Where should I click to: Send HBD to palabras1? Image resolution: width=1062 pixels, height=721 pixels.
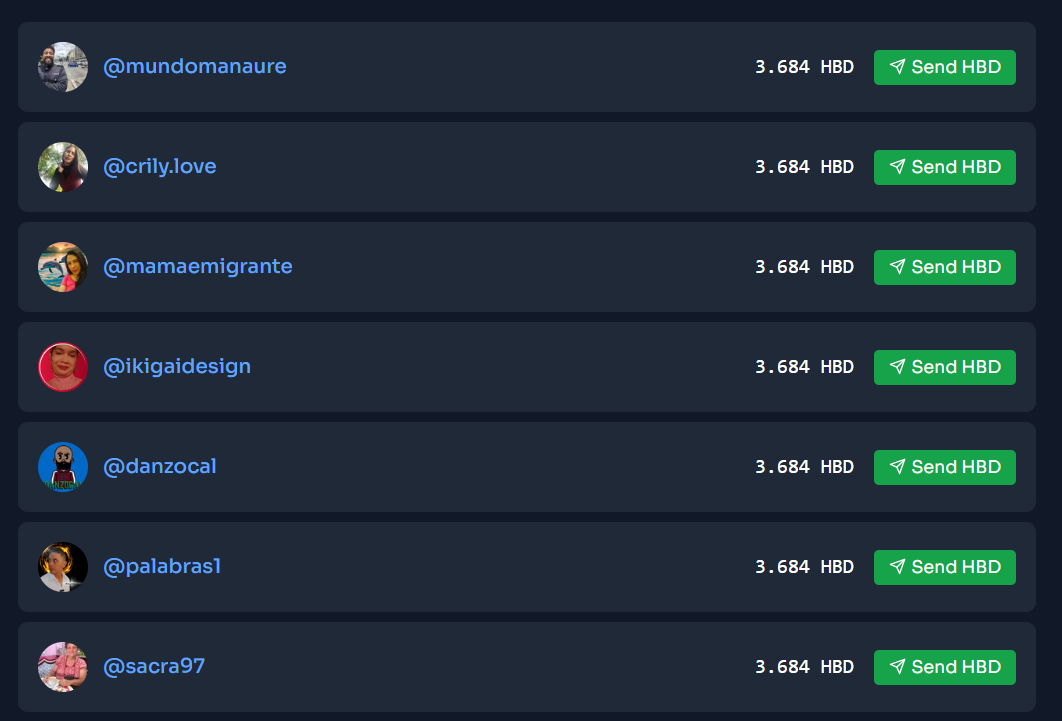[x=944, y=567]
